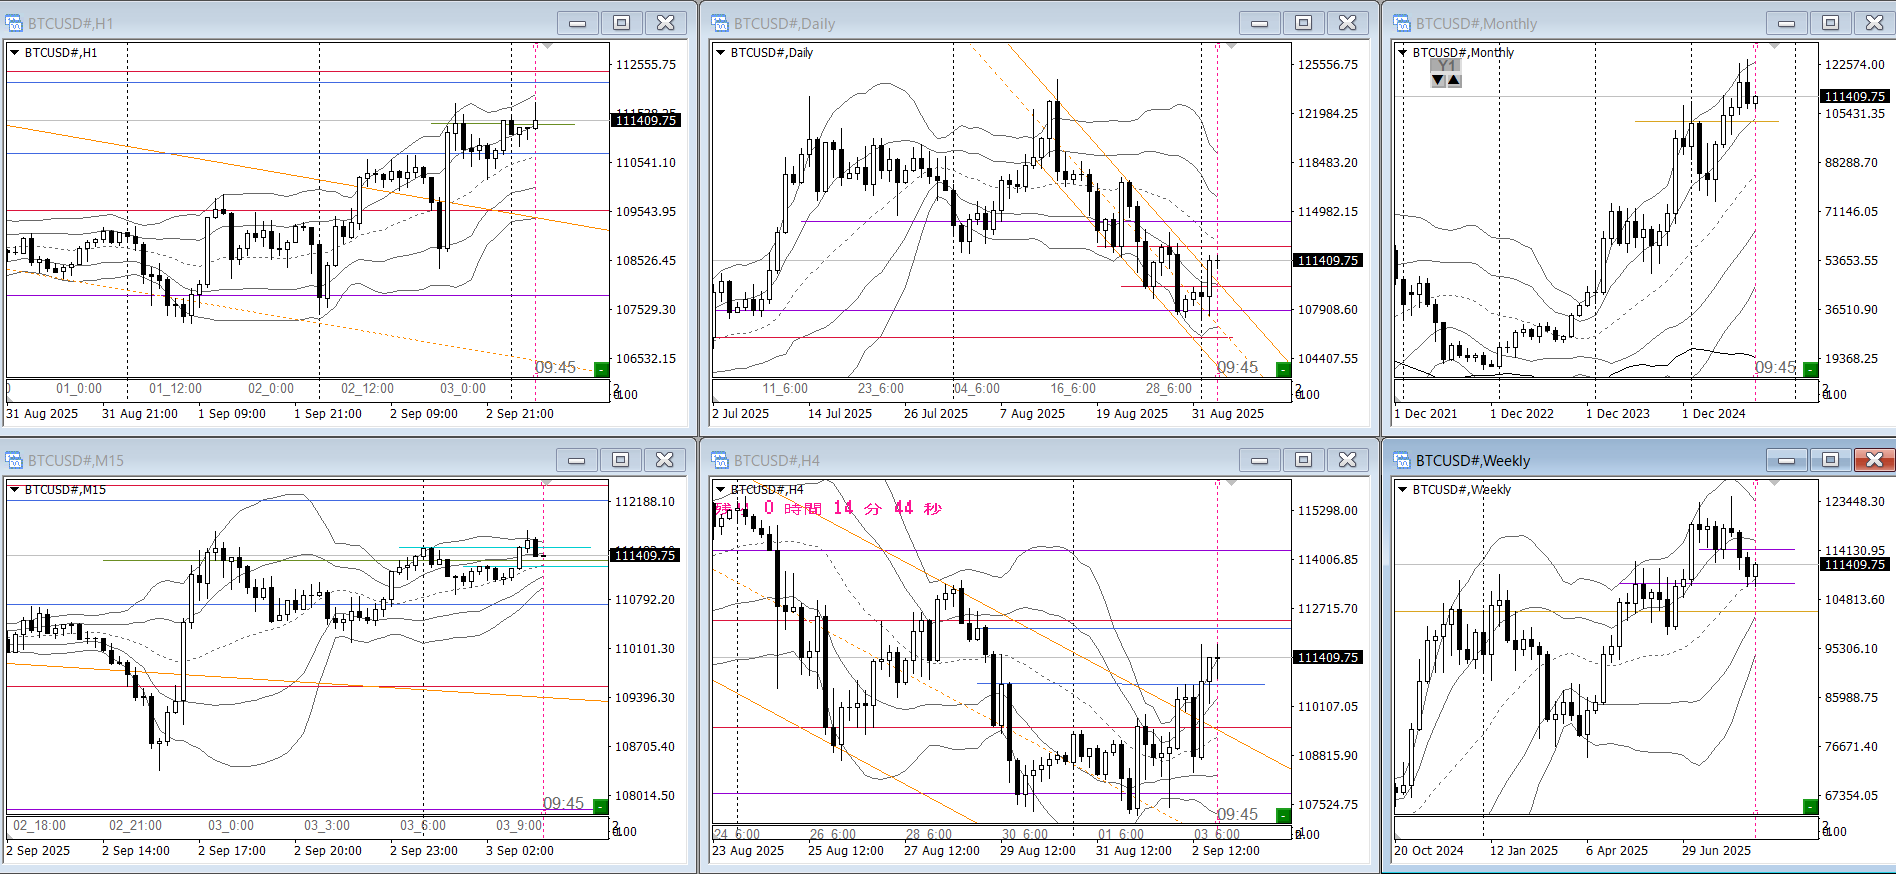
Task: Click the BTCUSD#,Daily window chart icon
Action: 720,23
